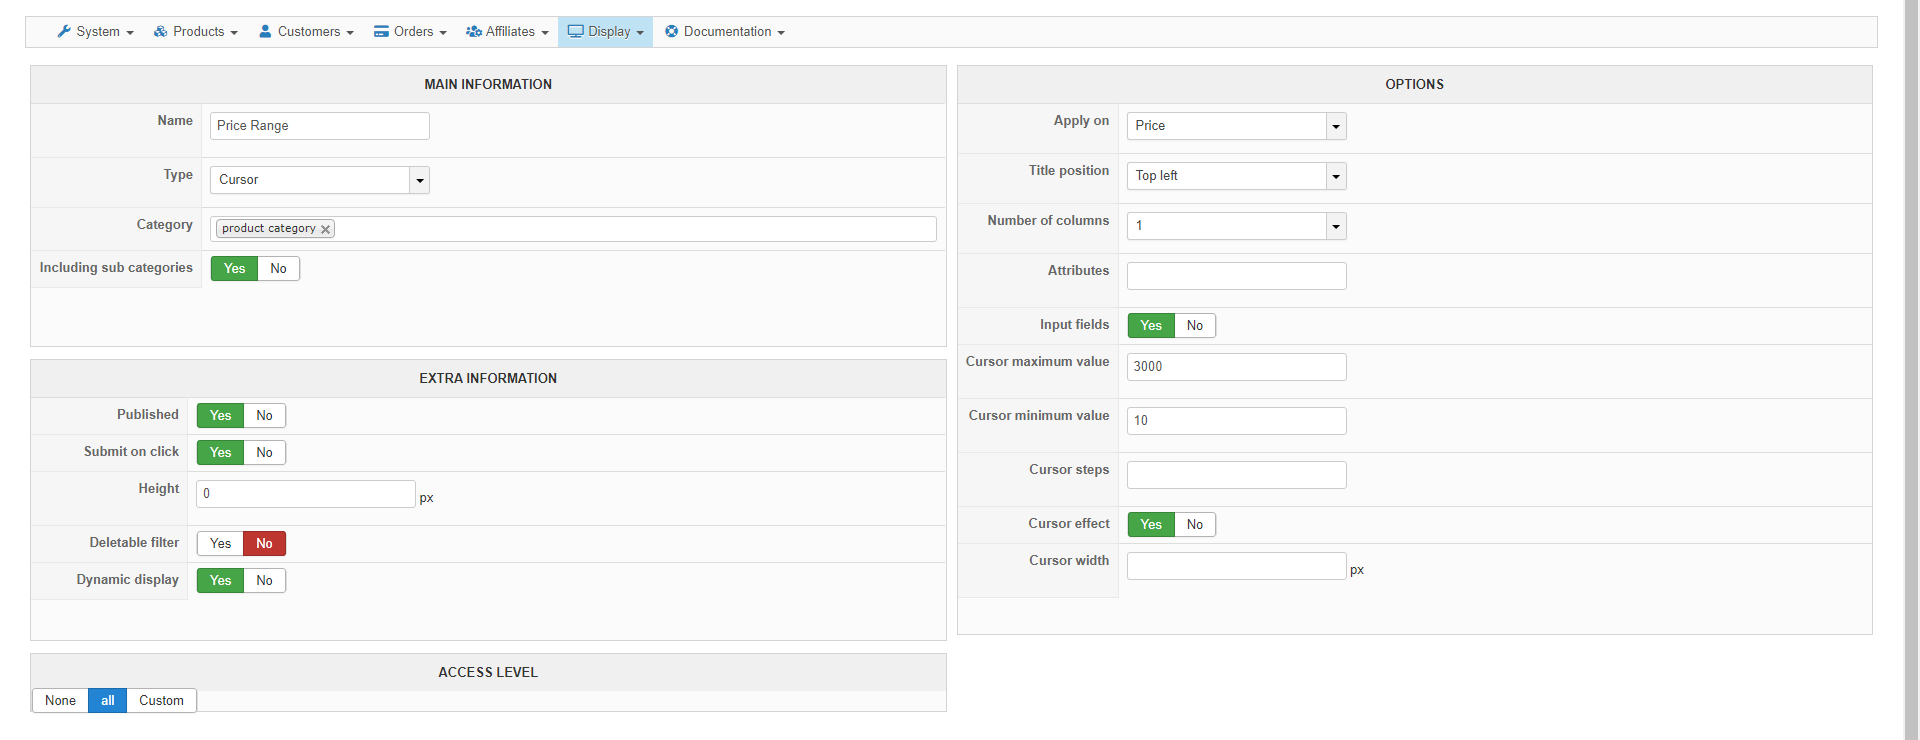Click the Display monitor icon
Viewport: 1920px width, 740px height.
[576, 32]
